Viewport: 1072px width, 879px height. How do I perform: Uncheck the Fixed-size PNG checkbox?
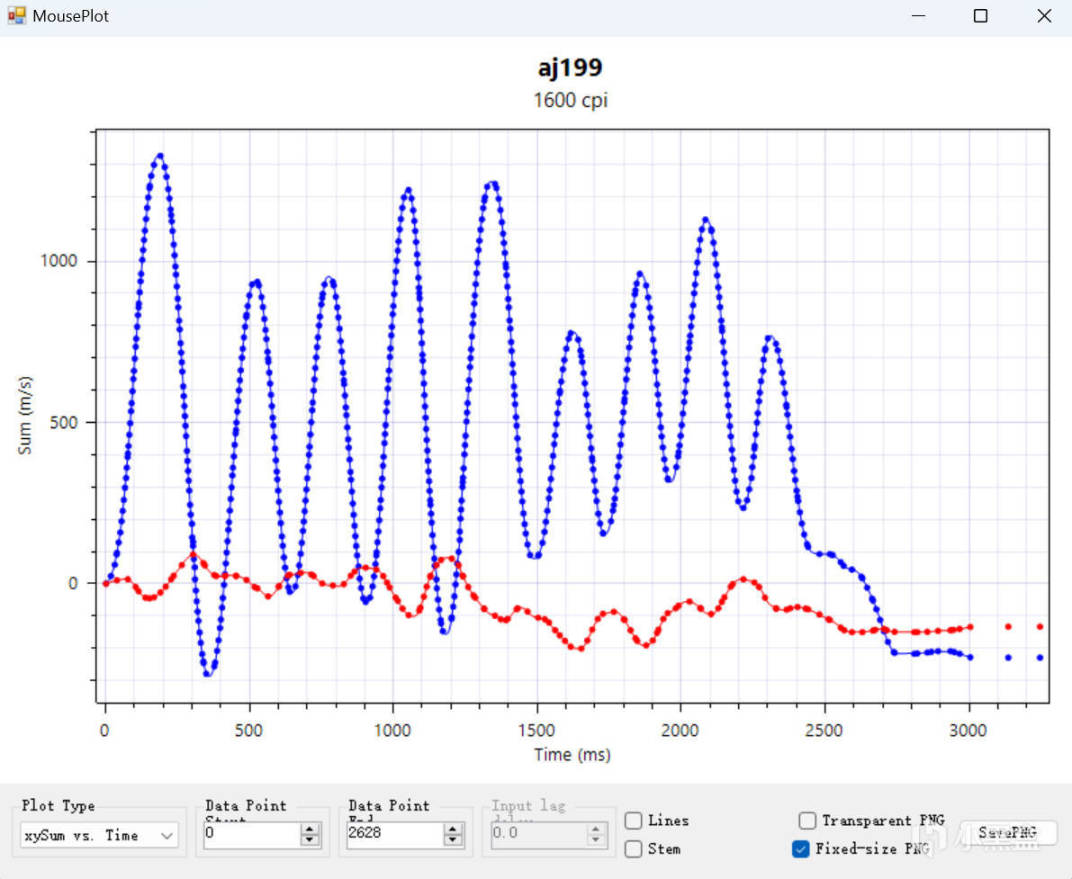(x=801, y=849)
